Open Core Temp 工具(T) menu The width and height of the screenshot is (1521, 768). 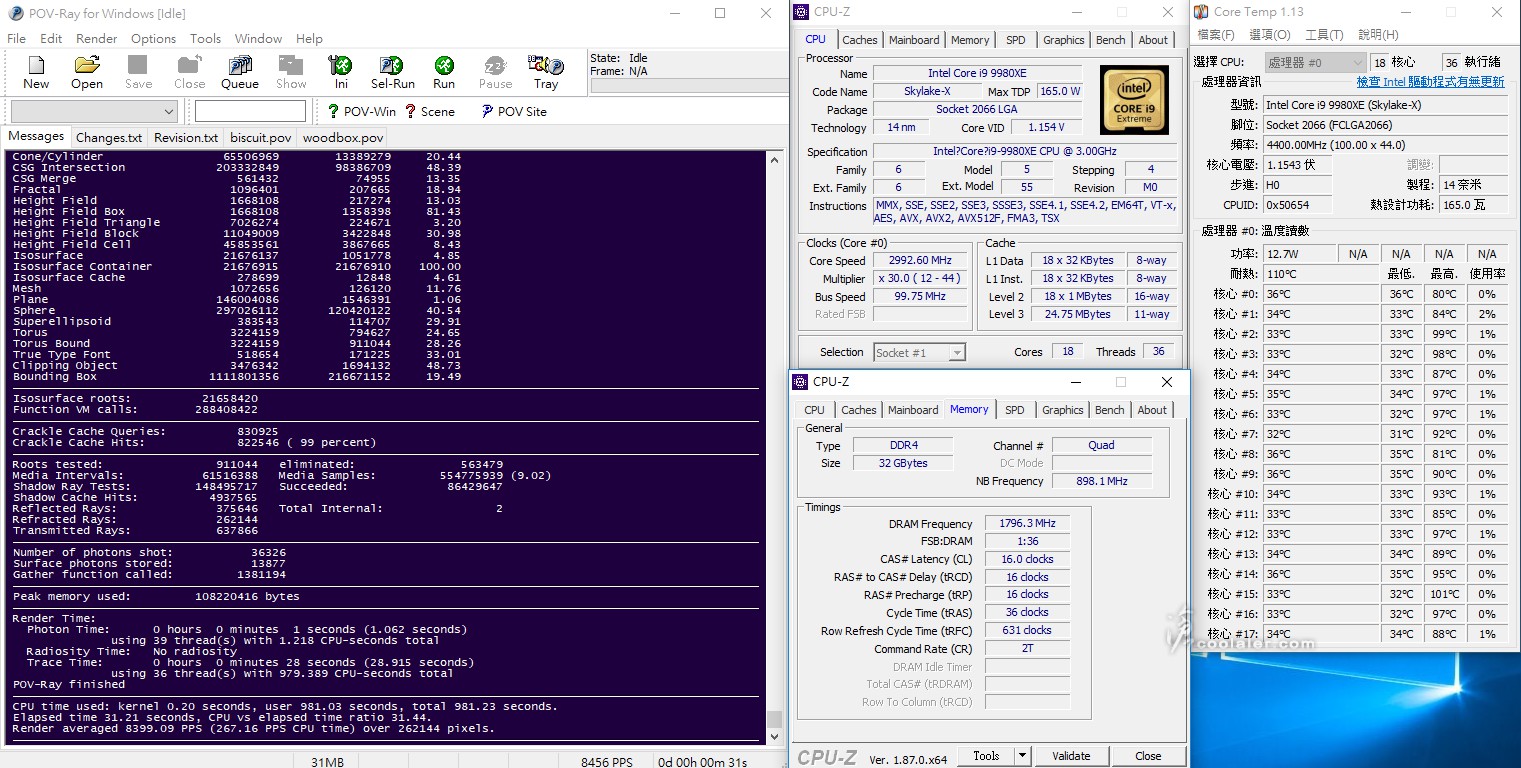[1323, 35]
